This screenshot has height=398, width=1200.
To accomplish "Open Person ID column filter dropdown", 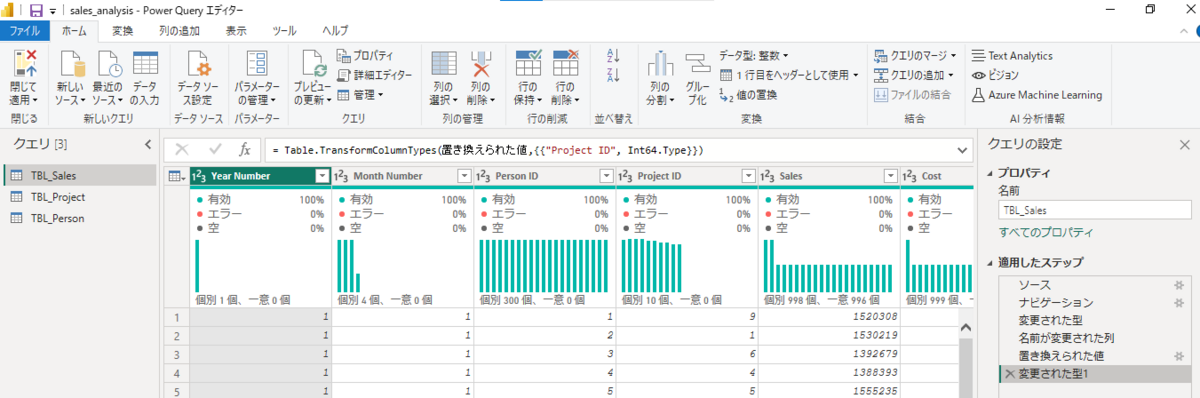I will [605, 176].
